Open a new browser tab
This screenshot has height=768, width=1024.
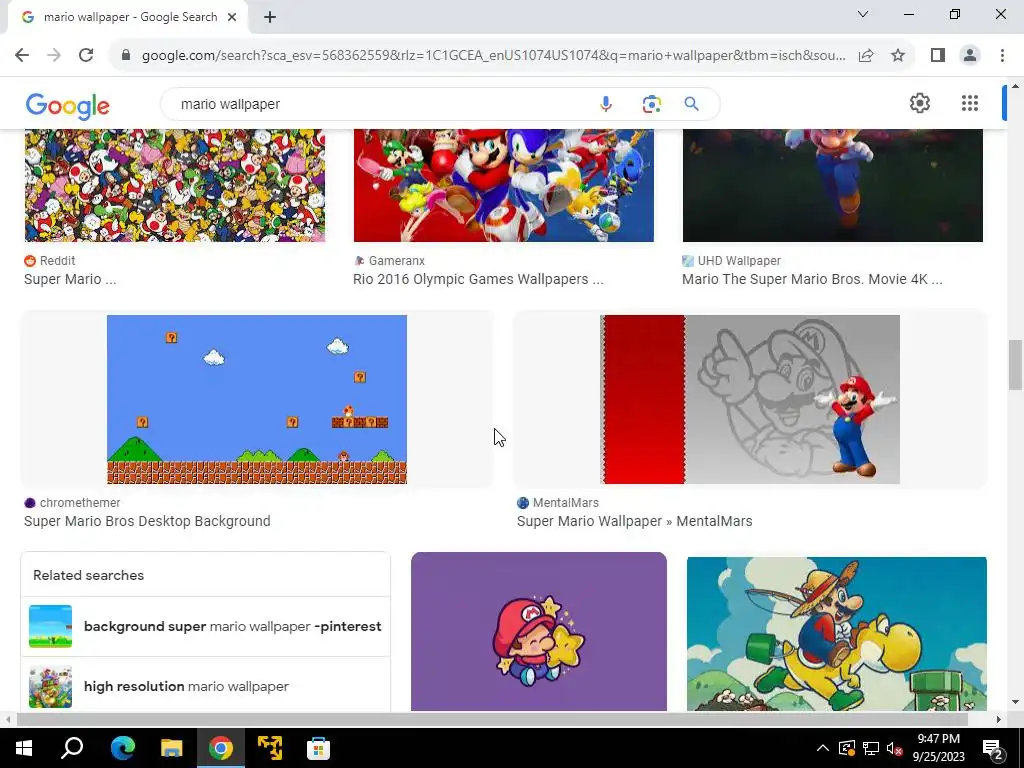[x=270, y=18]
